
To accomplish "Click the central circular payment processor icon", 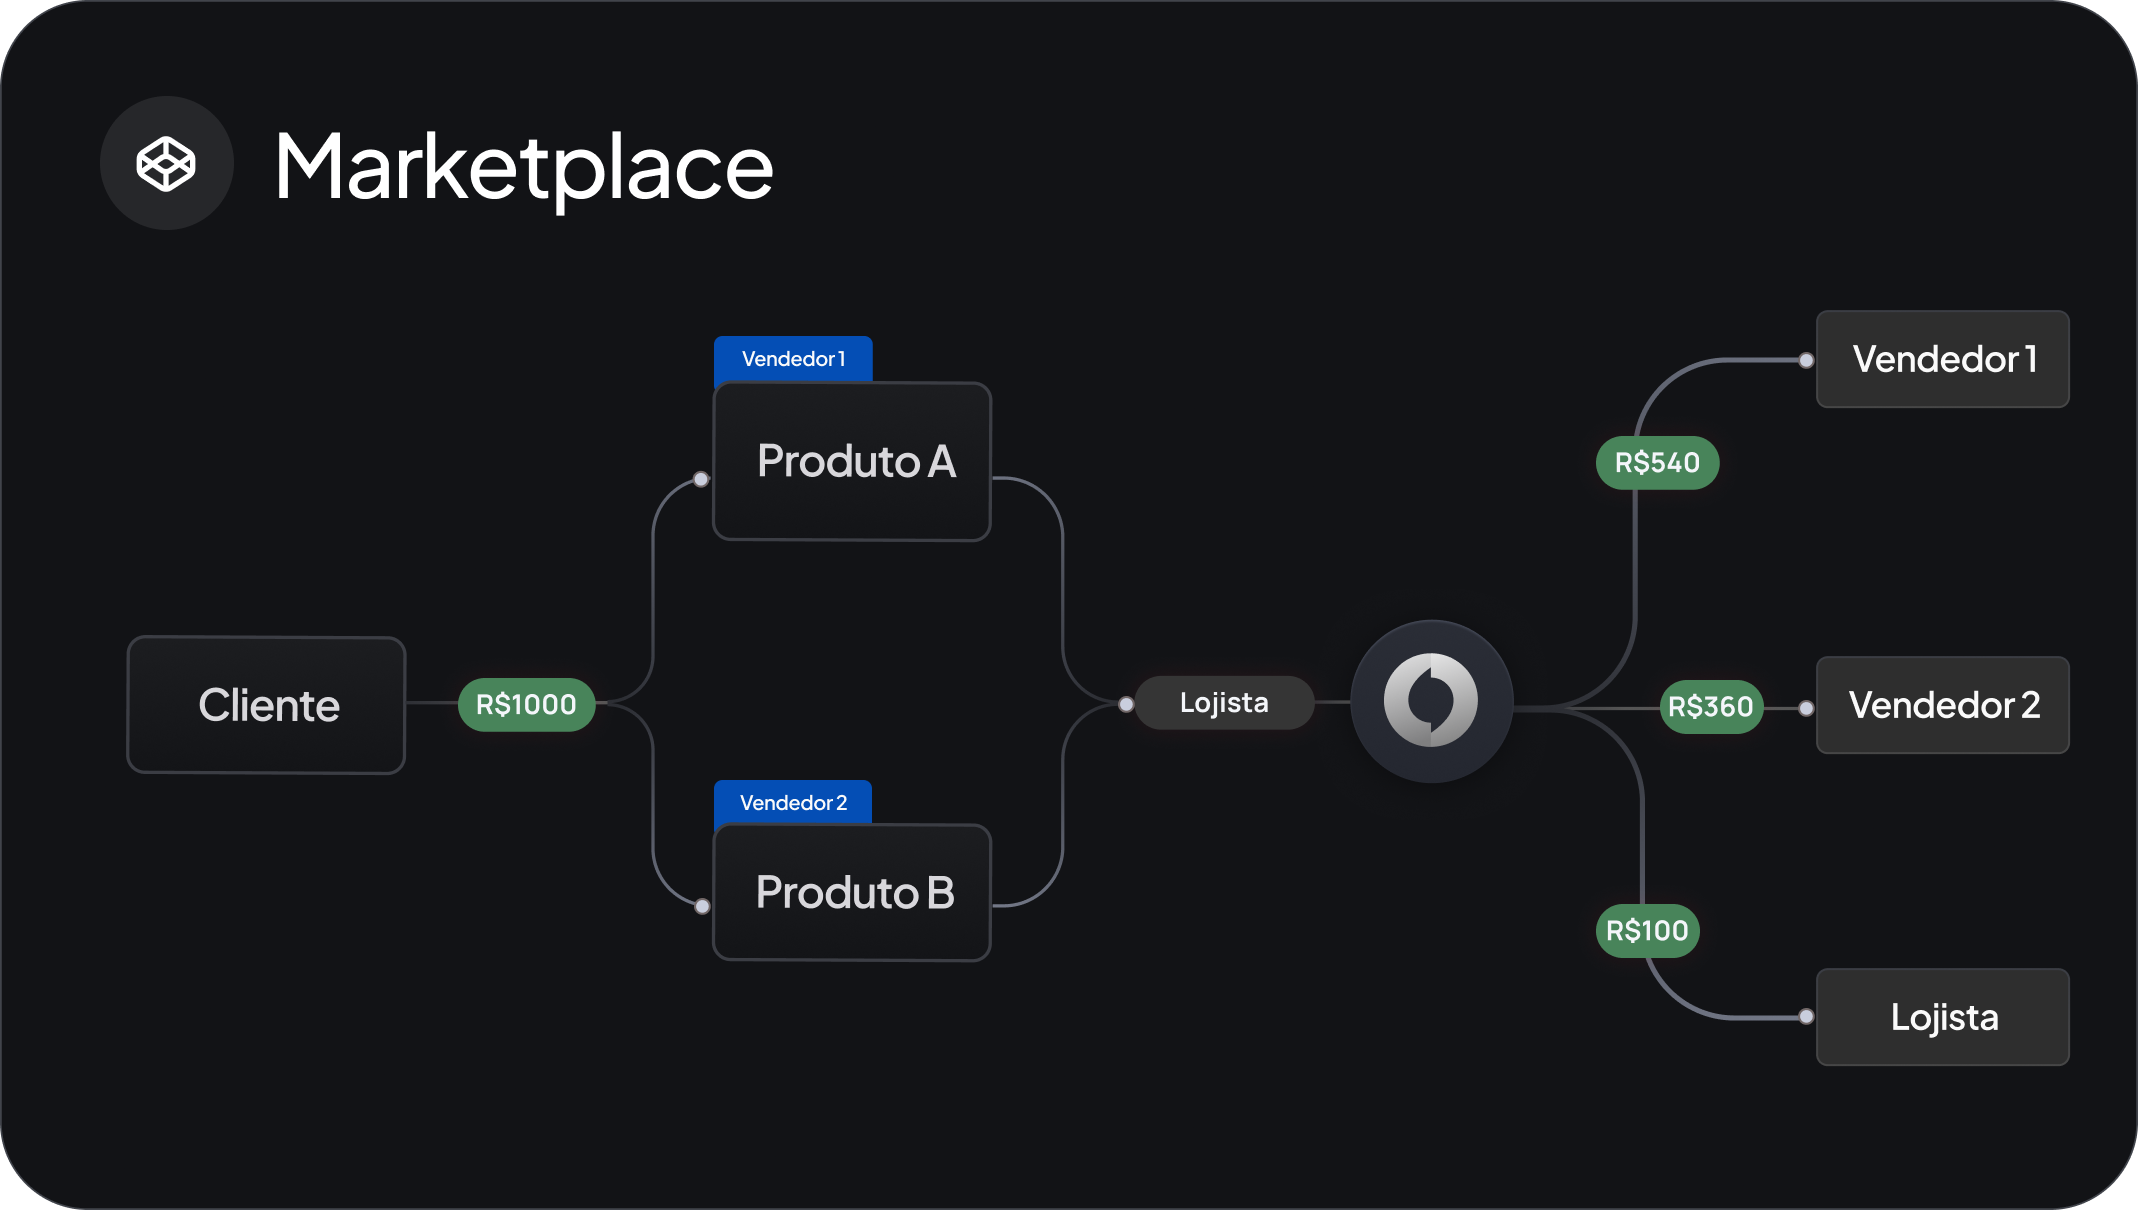I will pos(1431,701).
